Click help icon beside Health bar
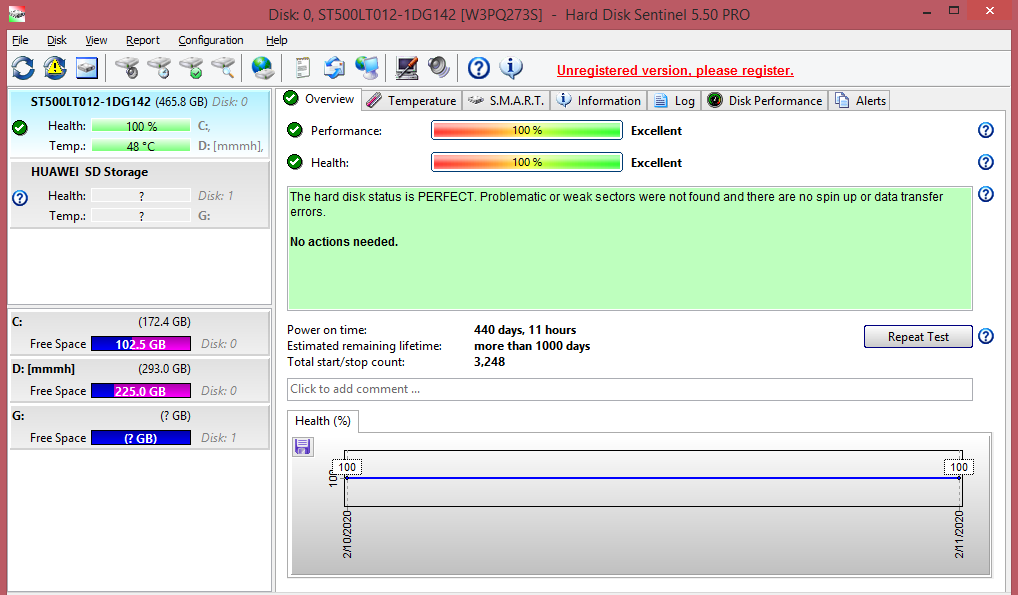 pyautogui.click(x=986, y=162)
